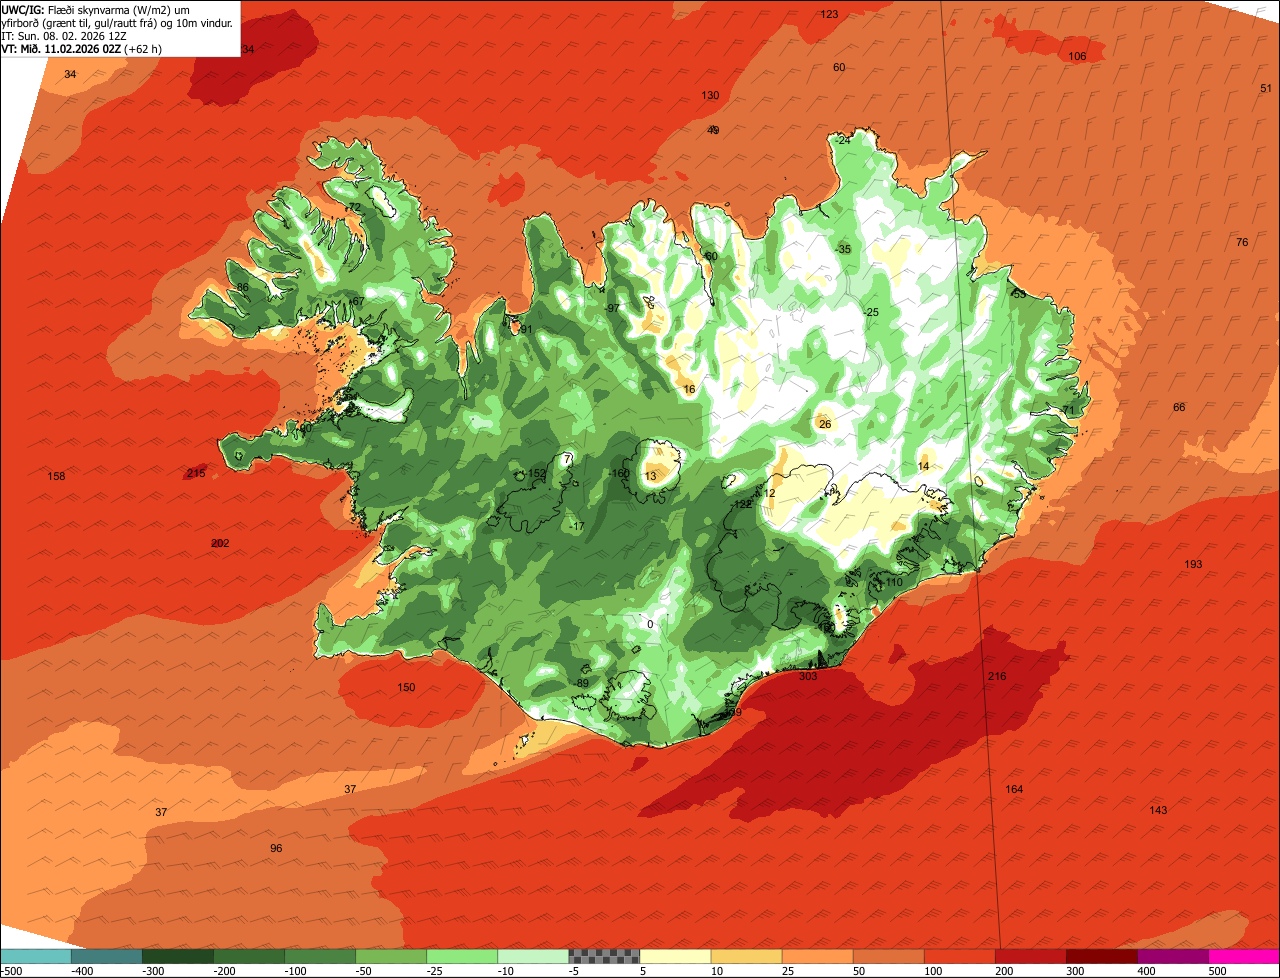Viewport: 1280px width, 978px height.
Task: Click the map value '-122' near the glacier
Action: [742, 505]
